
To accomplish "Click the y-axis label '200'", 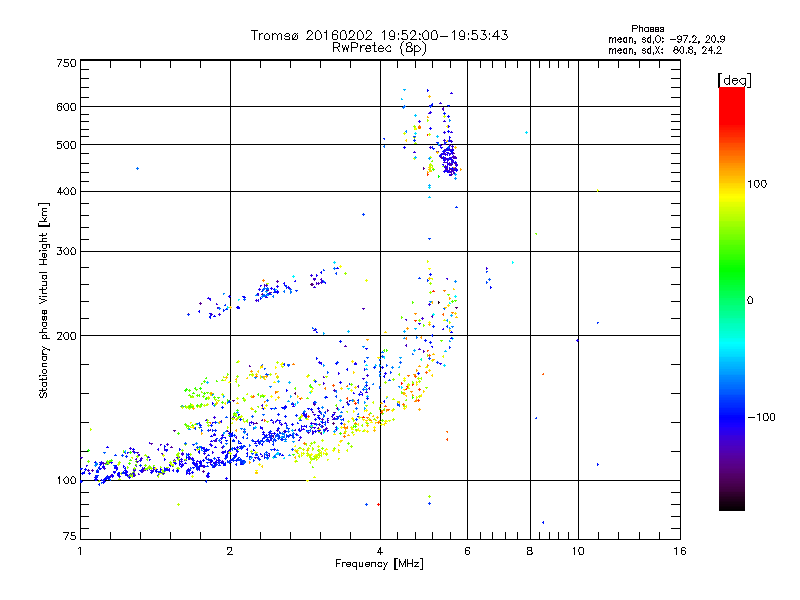I will coord(66,336).
